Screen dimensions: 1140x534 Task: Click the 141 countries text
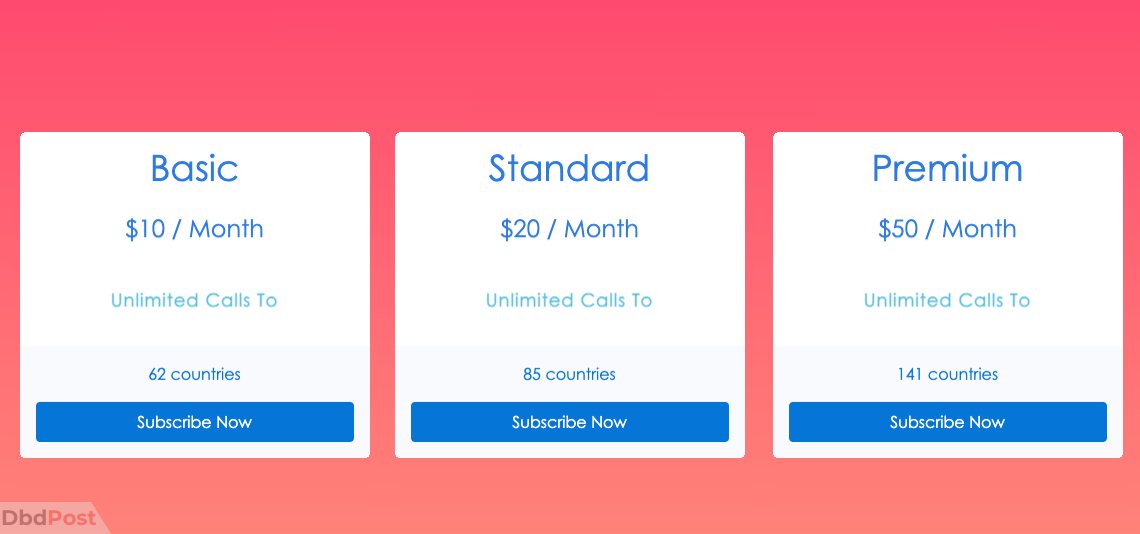tap(947, 374)
